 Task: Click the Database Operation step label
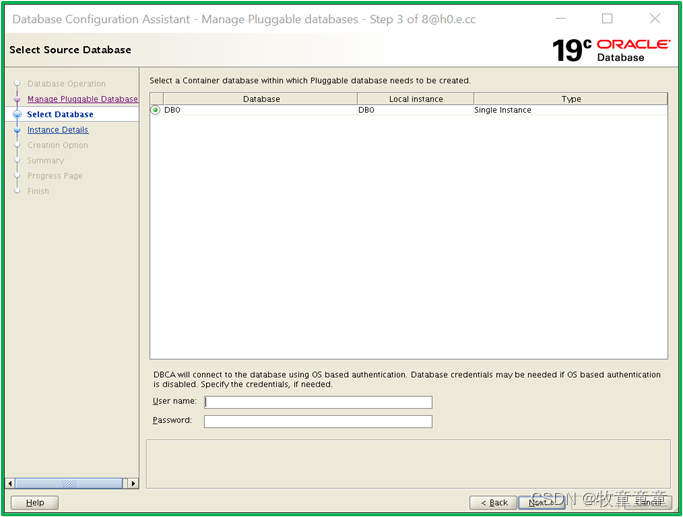(x=66, y=84)
